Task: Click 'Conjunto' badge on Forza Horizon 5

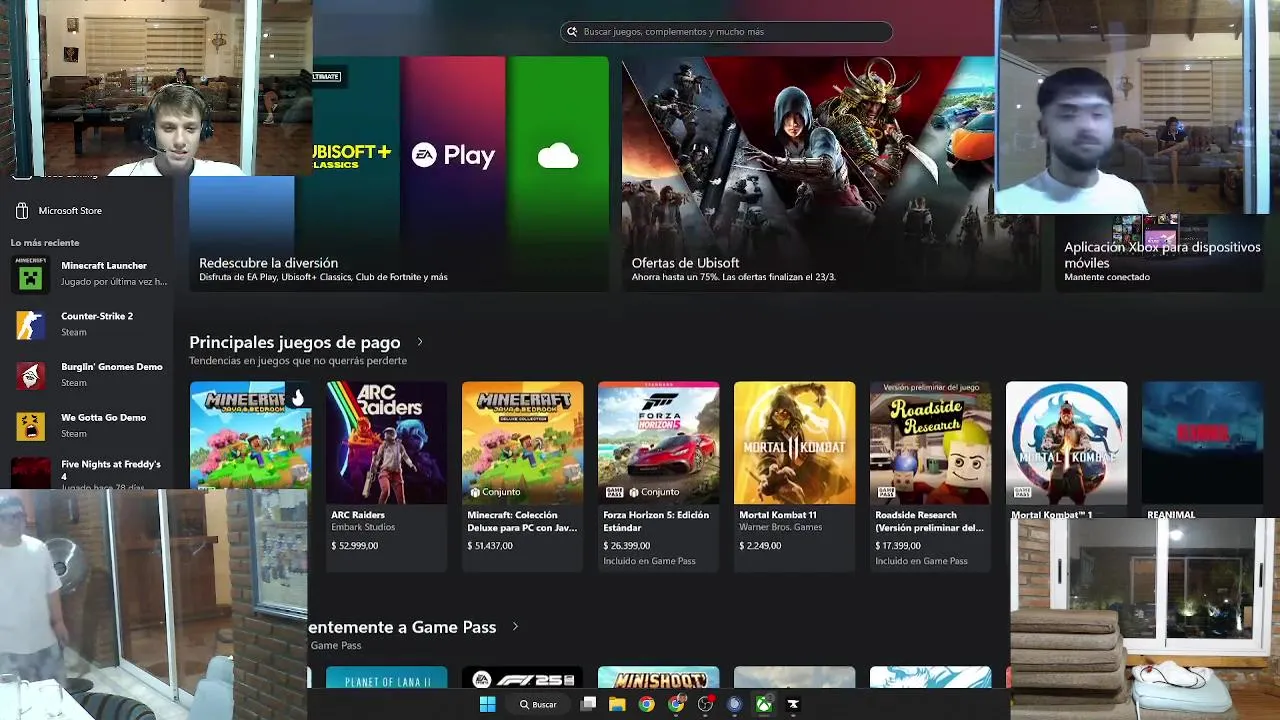Action: click(652, 492)
